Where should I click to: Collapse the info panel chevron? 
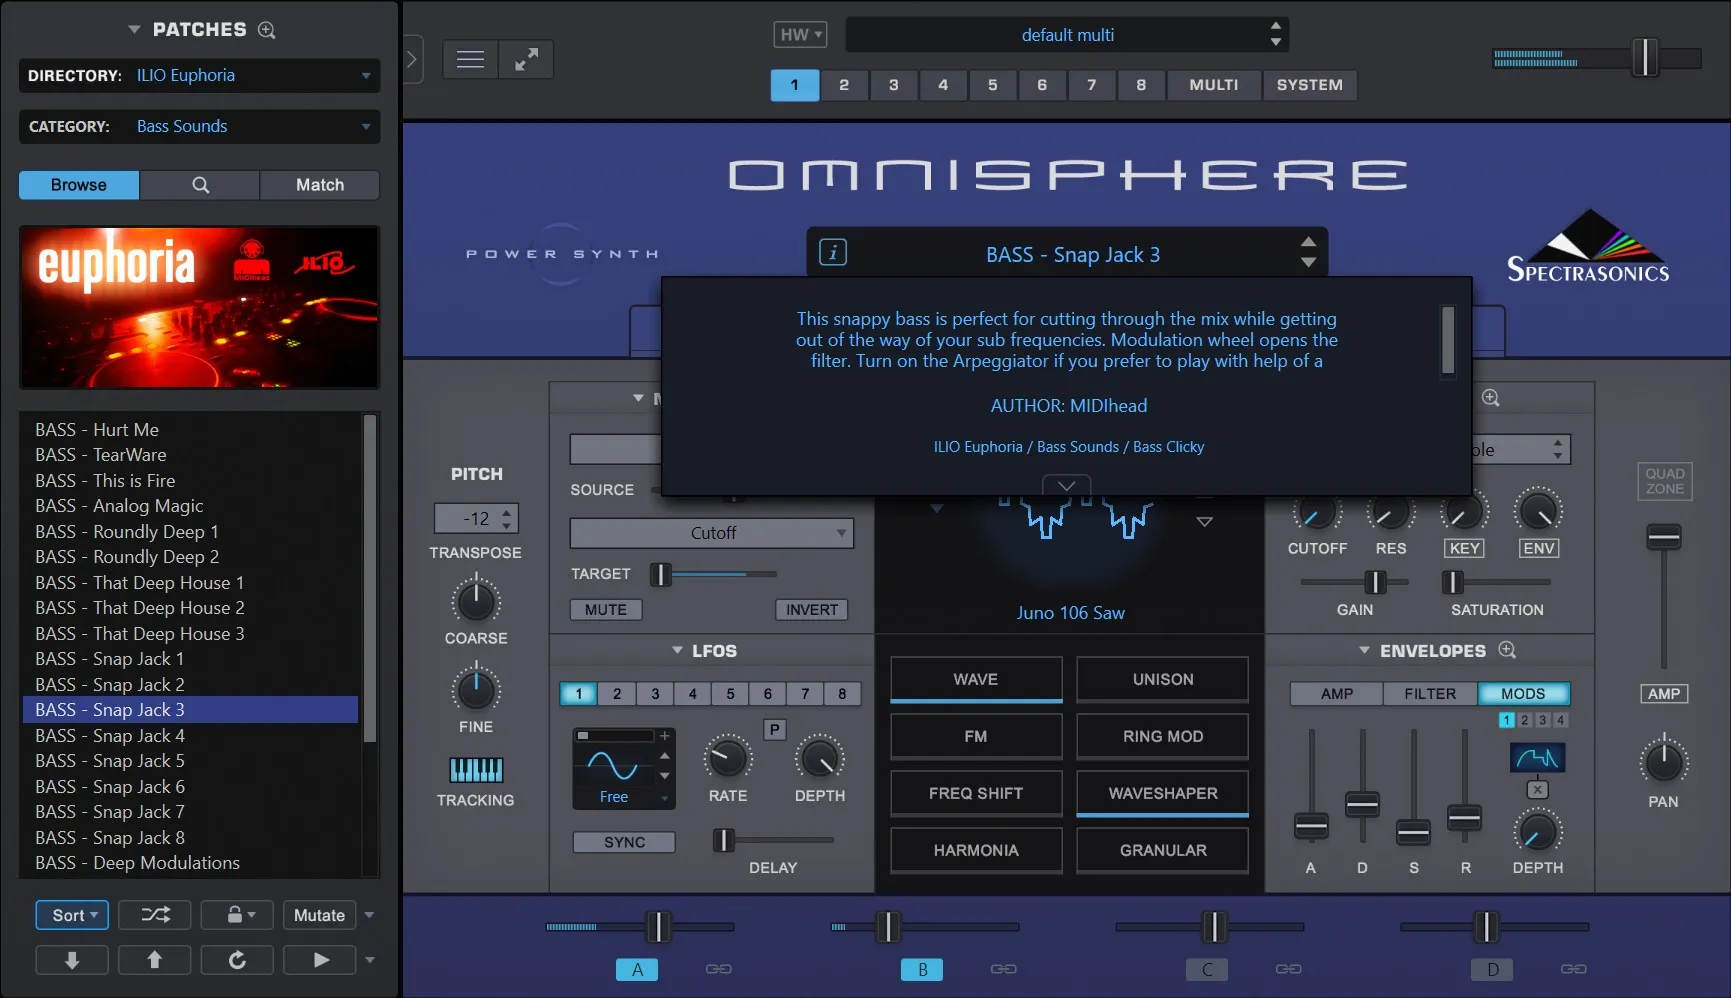pyautogui.click(x=1066, y=486)
